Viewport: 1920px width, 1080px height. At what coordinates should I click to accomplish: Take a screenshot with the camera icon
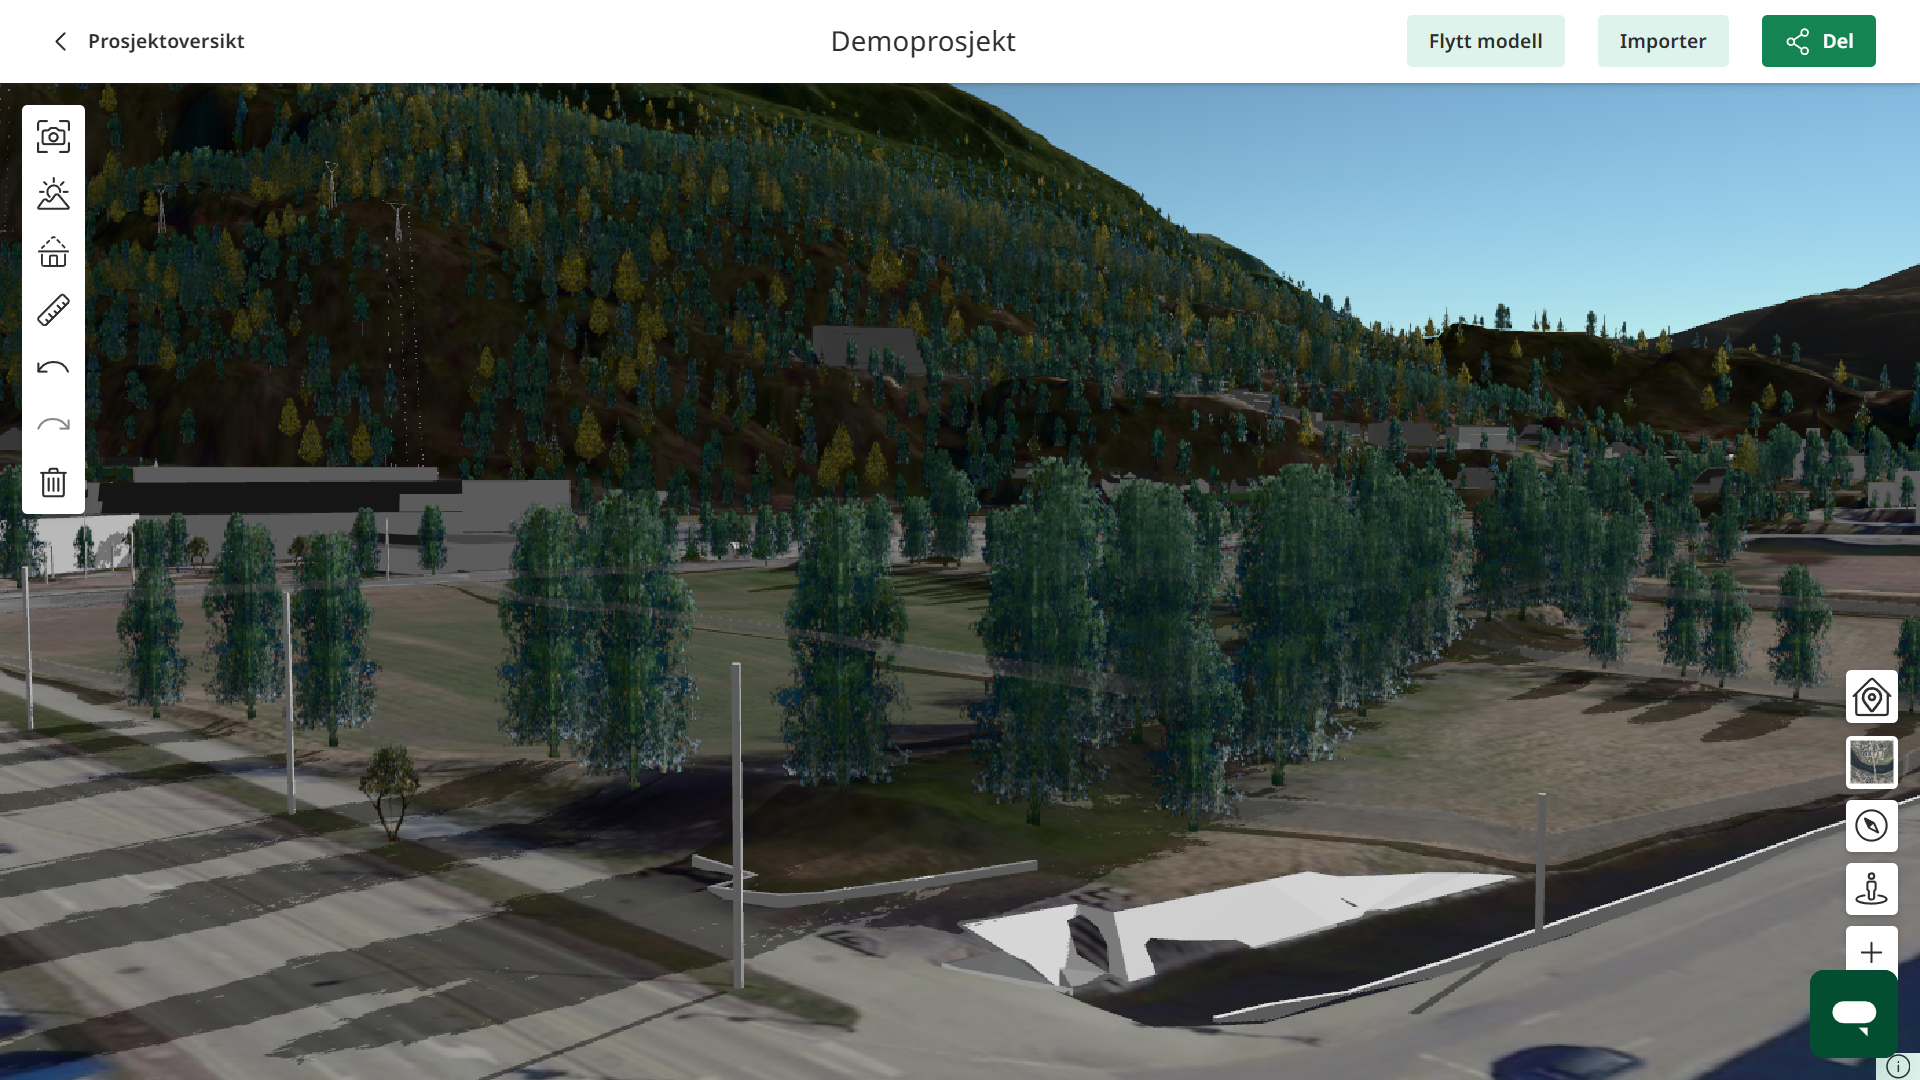(53, 137)
